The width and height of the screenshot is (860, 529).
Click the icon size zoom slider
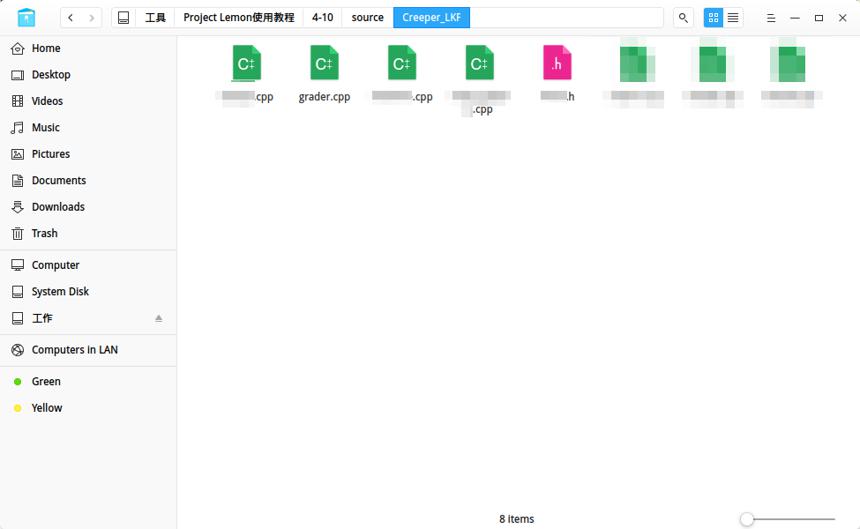[x=788, y=519]
